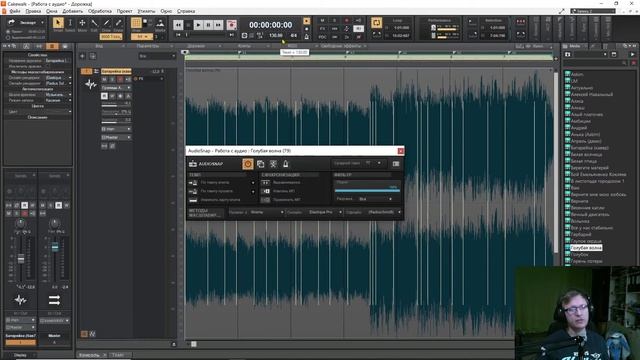Toggle the metronome icon in transport
The image size is (640, 360).
click(307, 36)
